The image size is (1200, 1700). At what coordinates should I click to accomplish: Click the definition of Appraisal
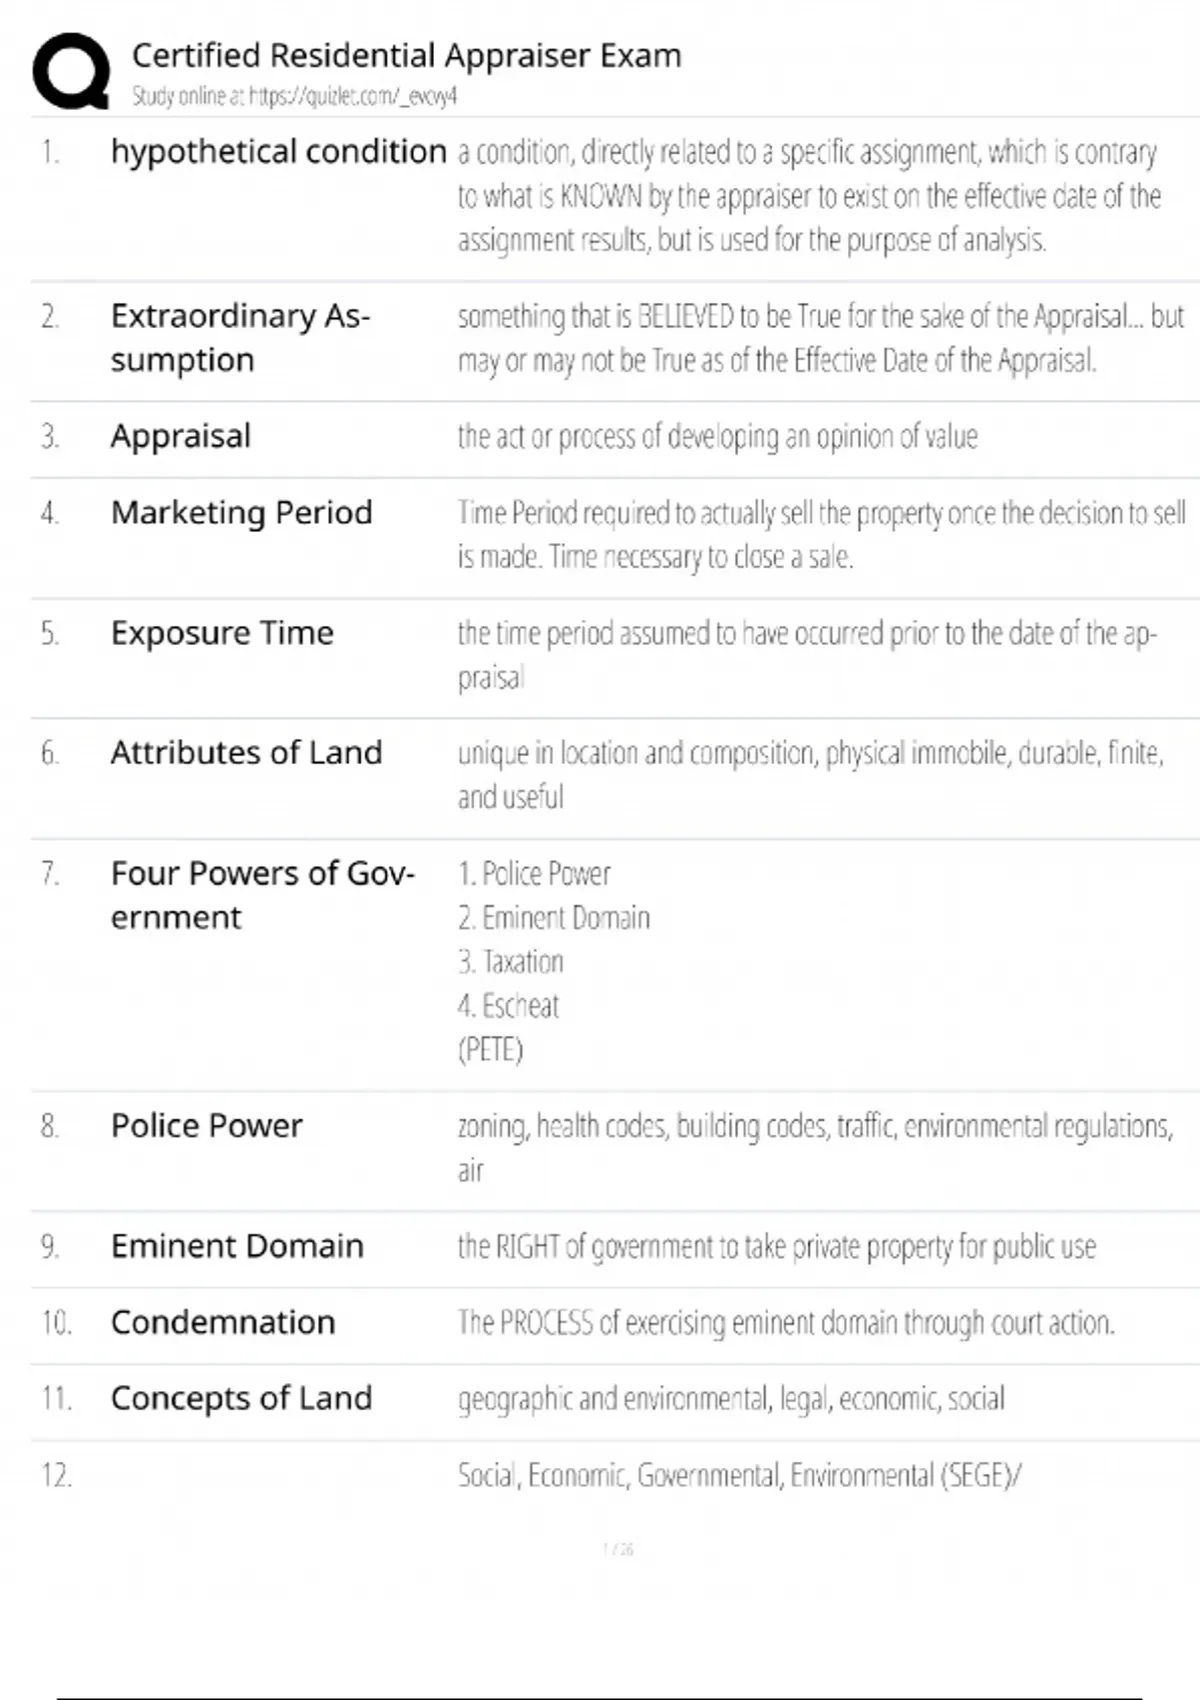717,437
